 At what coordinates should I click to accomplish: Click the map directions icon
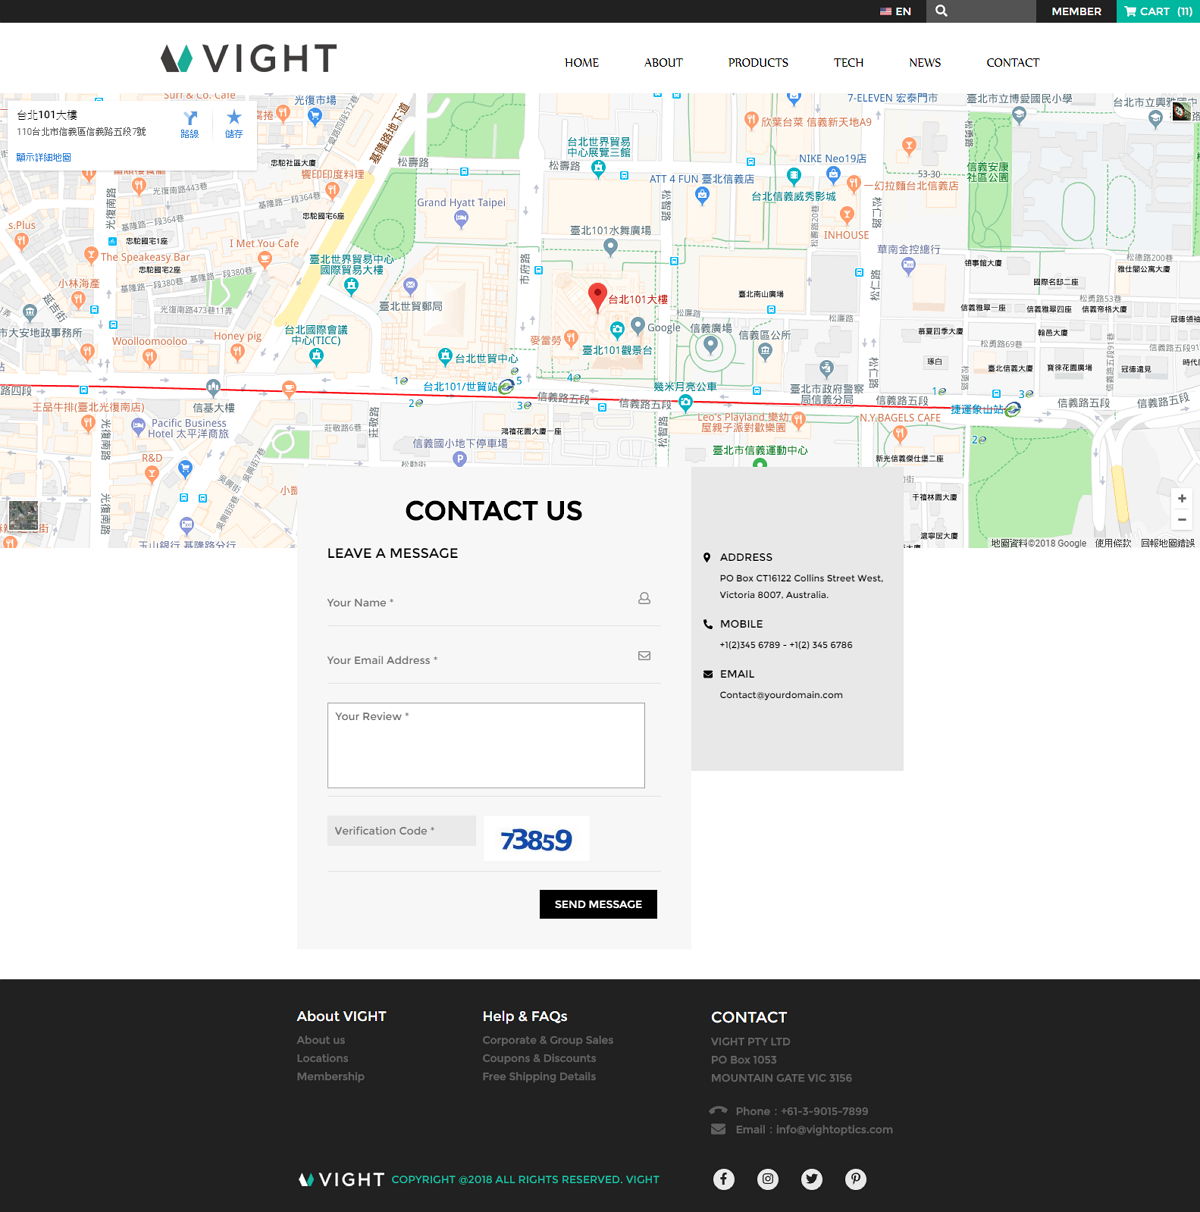point(190,123)
